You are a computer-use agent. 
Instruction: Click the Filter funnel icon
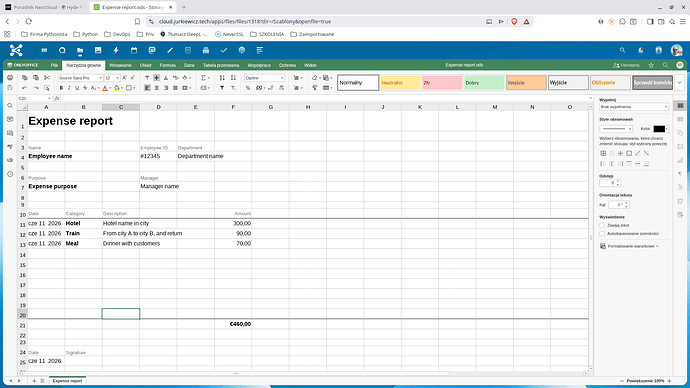(222, 88)
